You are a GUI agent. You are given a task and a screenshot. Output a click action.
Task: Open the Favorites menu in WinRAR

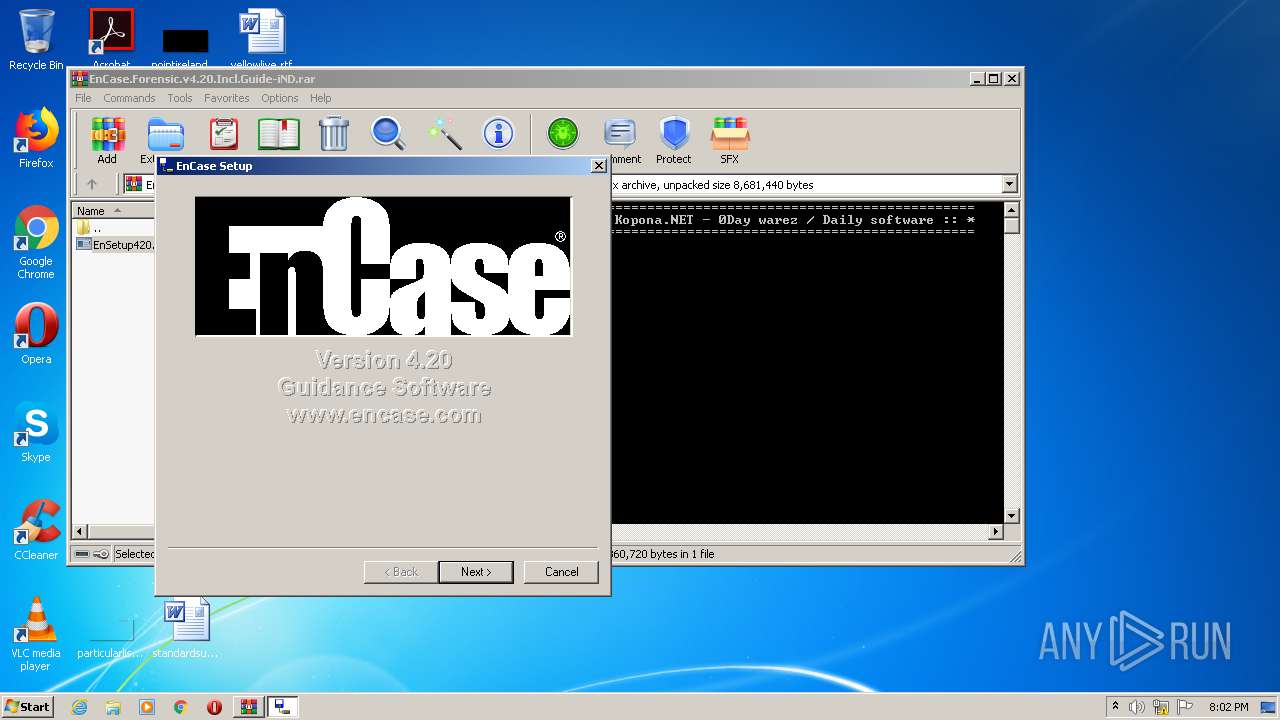(x=227, y=98)
